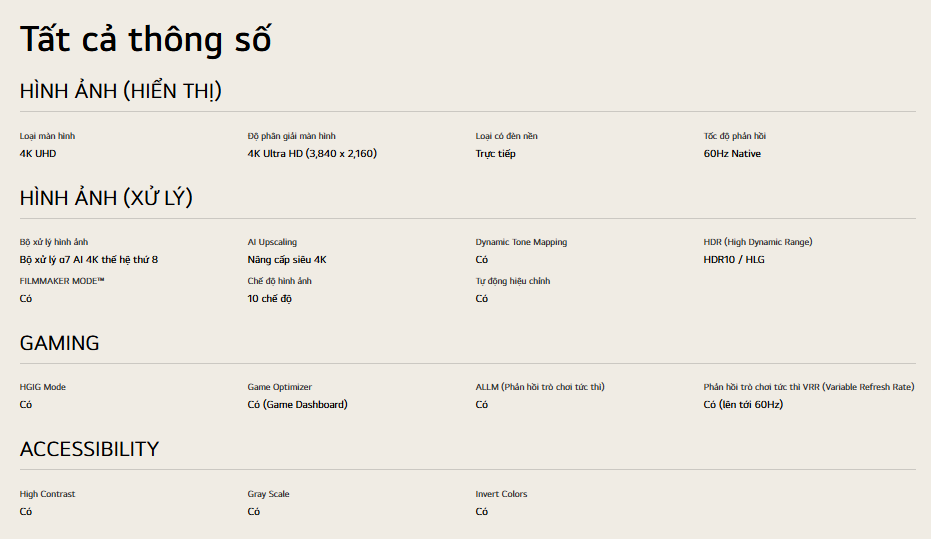Select the 'High Contrast' accessibility label
Screen dimensions: 931x539
(x=47, y=494)
